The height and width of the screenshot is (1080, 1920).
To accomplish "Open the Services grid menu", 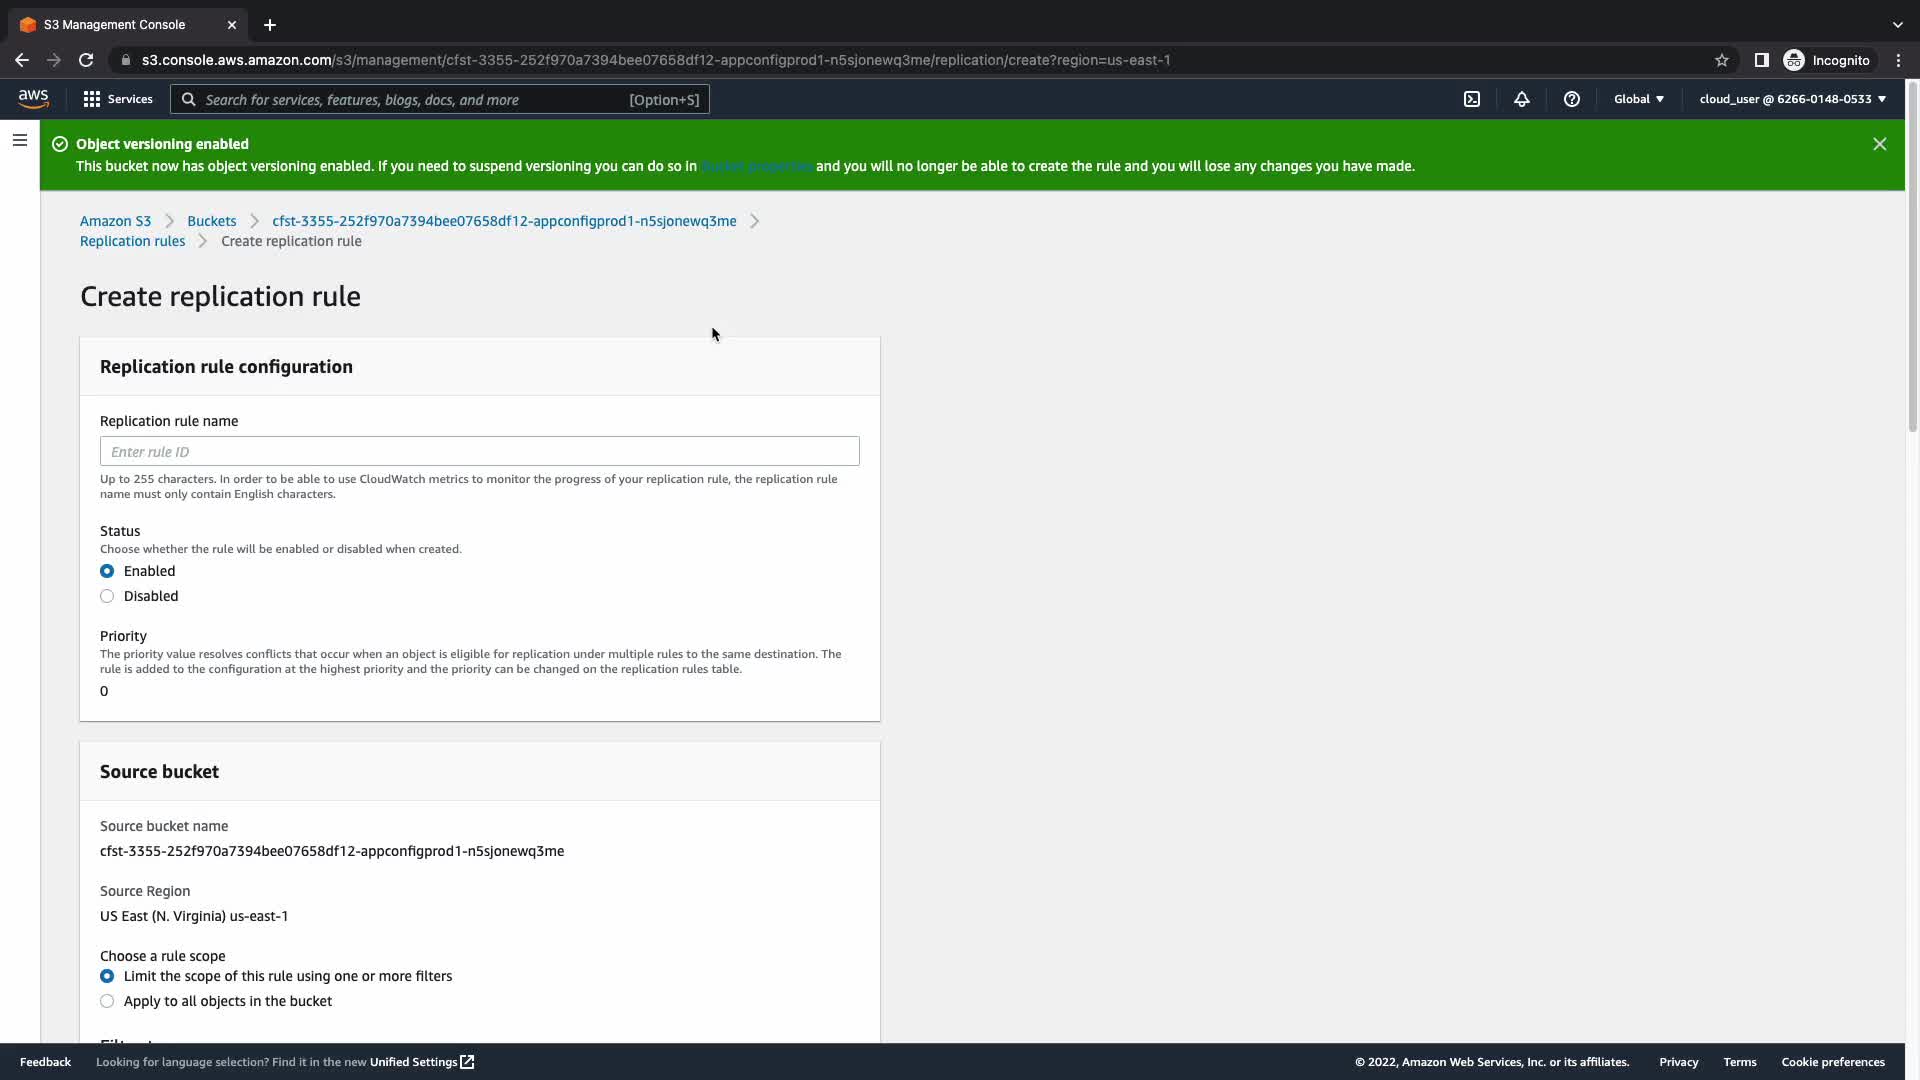I will tap(118, 99).
